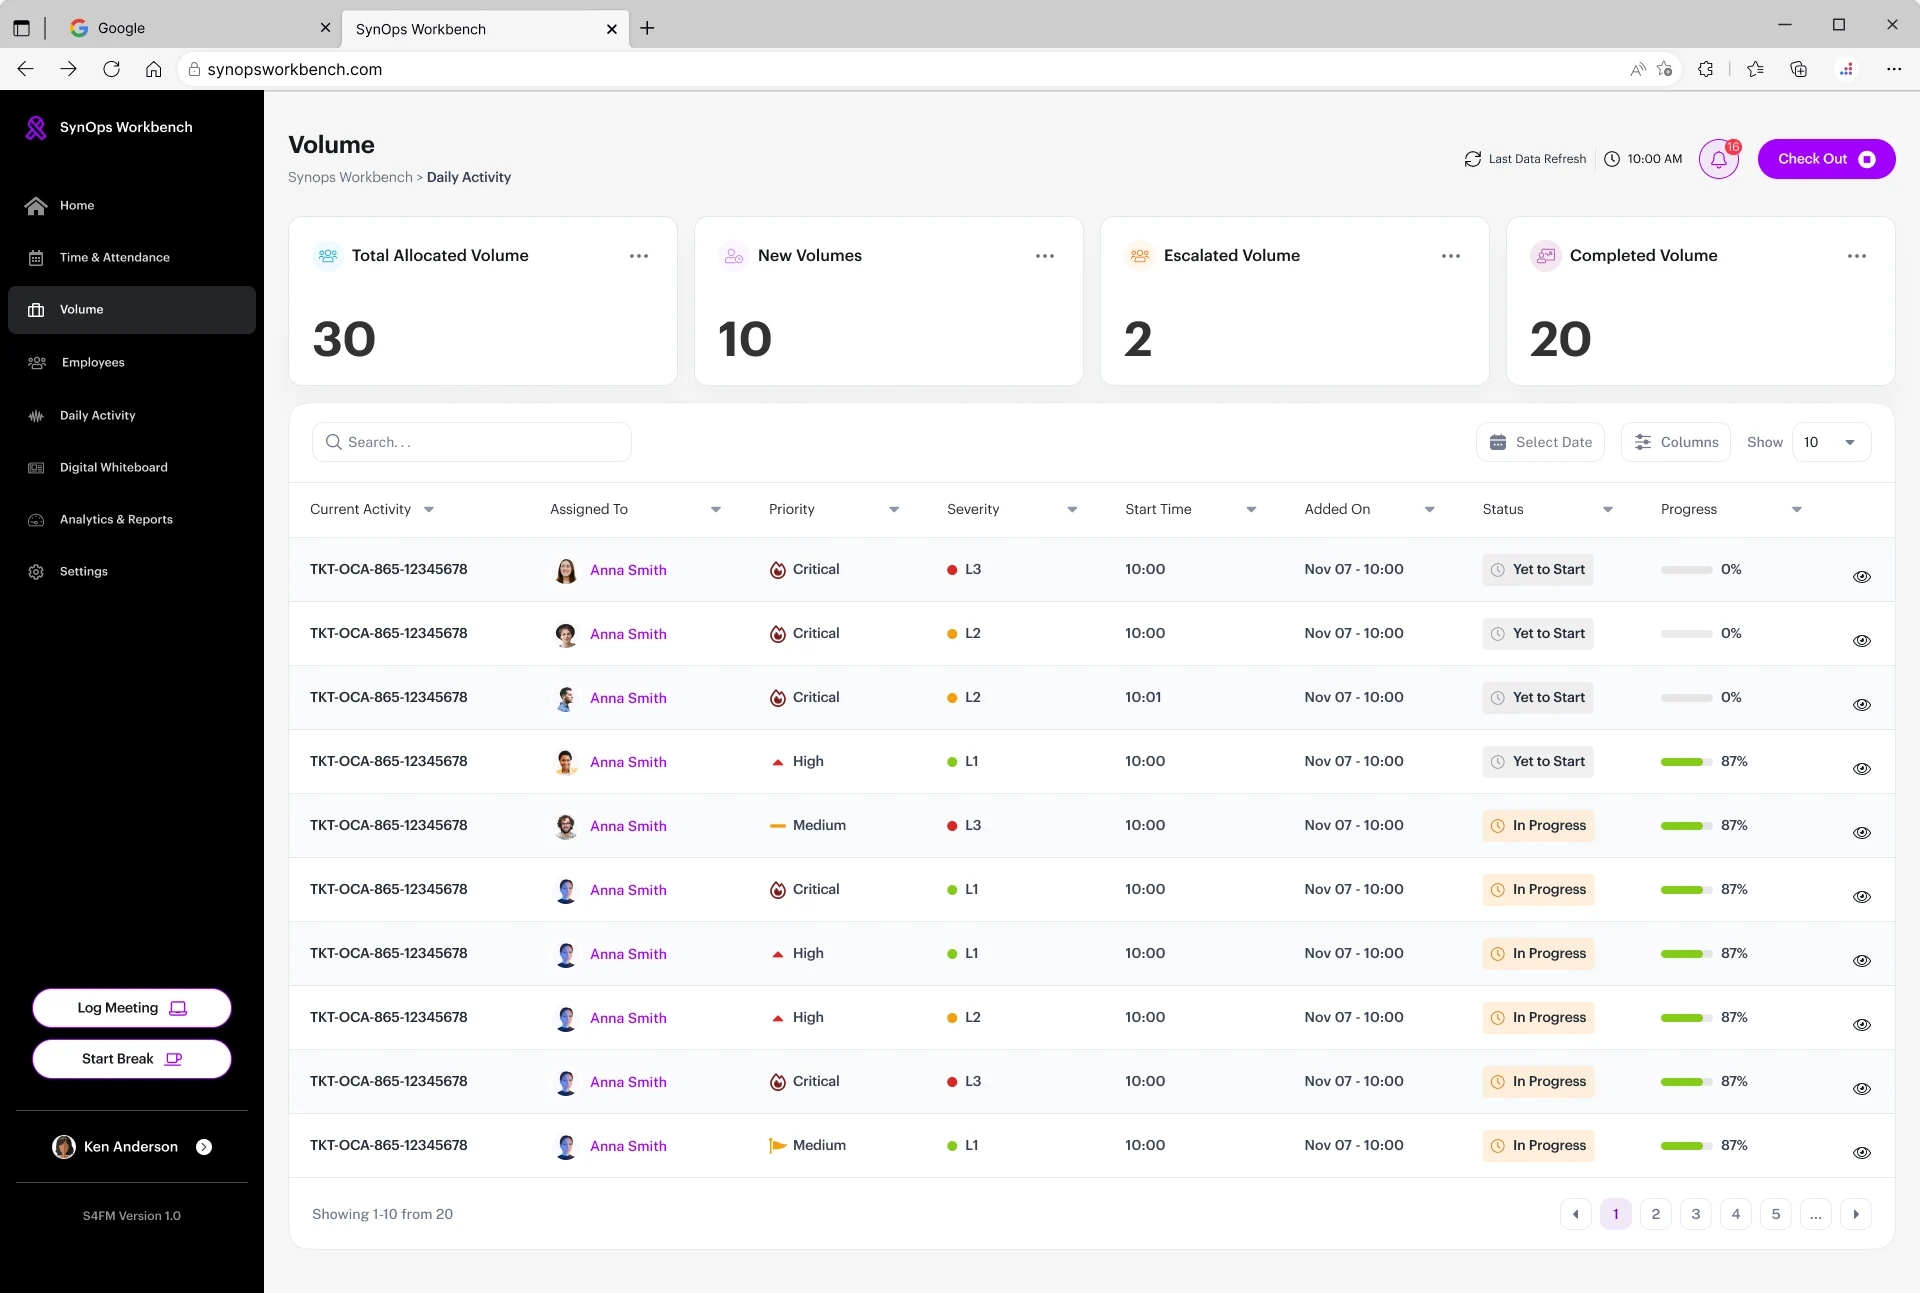Open Status column filter dropdown arrow
1920x1293 pixels.
[1608, 510]
